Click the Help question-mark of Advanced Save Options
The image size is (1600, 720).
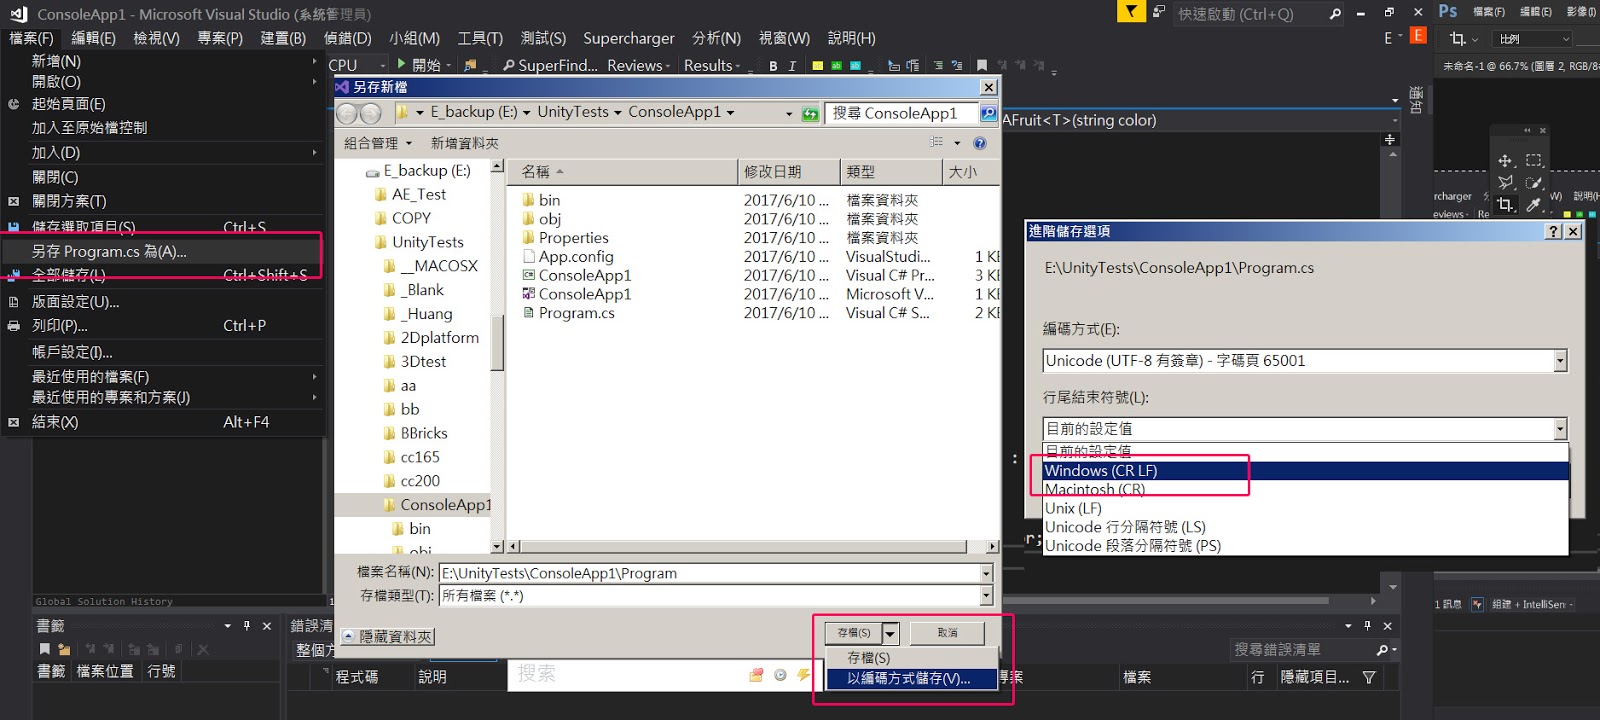coord(1553,231)
